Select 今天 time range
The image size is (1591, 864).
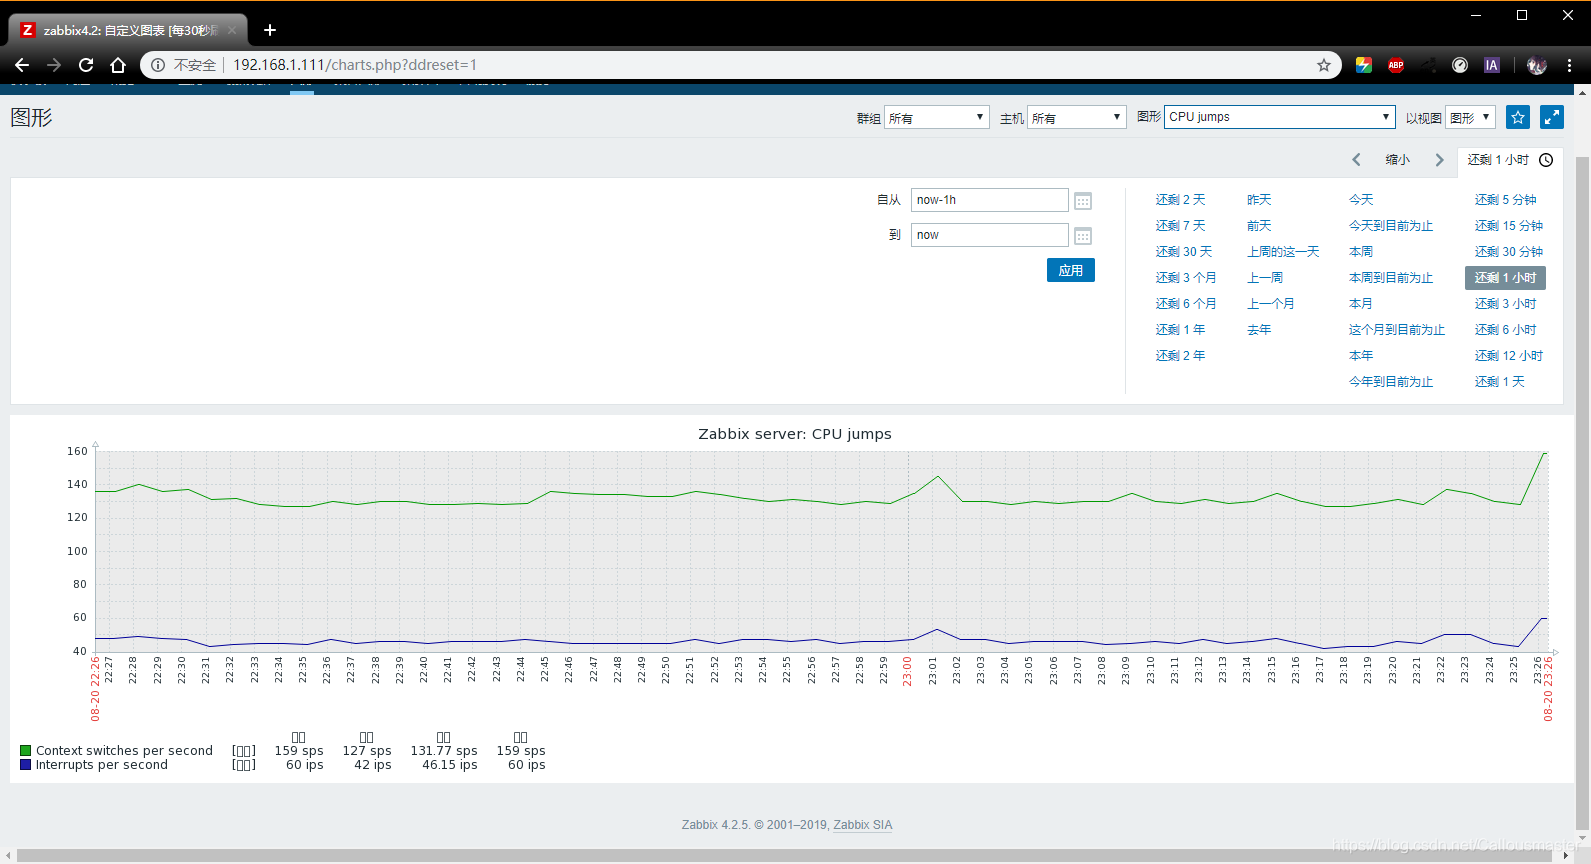coord(1361,200)
